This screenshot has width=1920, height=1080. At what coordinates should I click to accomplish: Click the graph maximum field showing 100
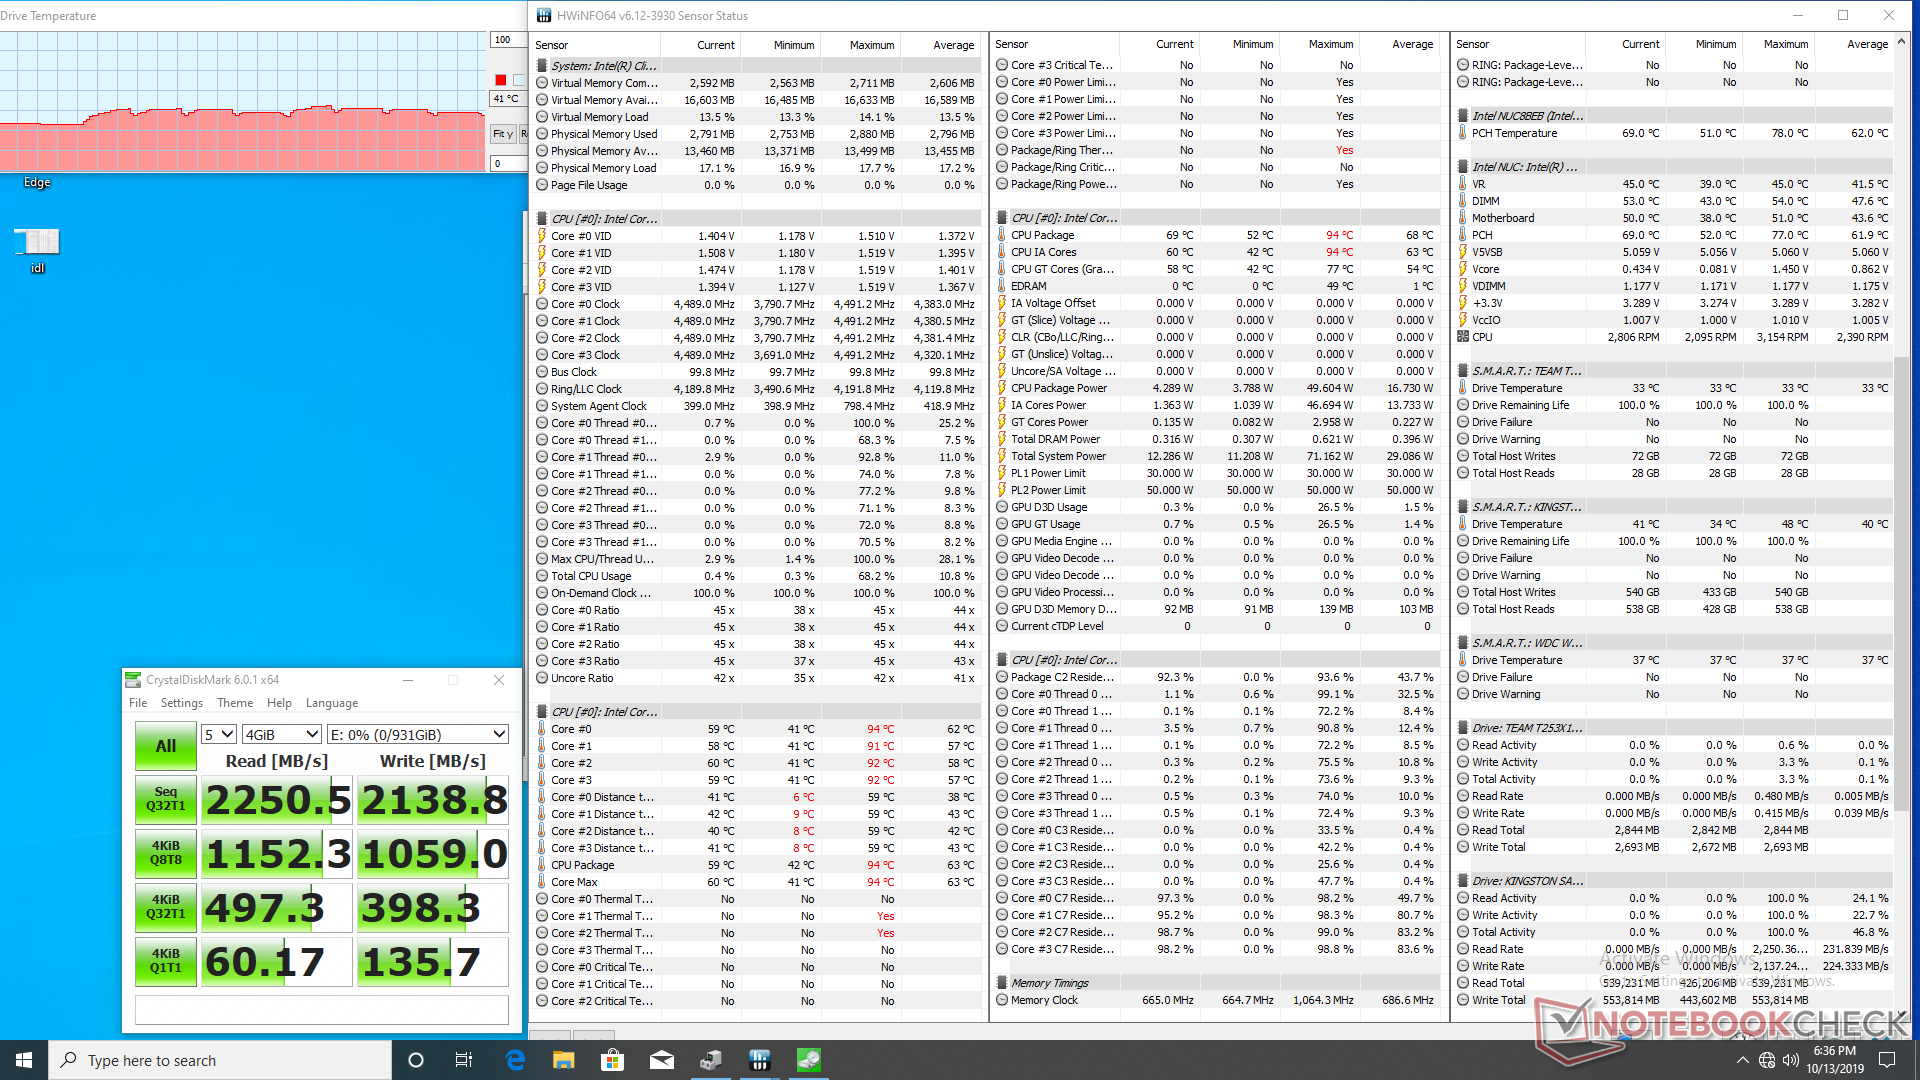(508, 40)
